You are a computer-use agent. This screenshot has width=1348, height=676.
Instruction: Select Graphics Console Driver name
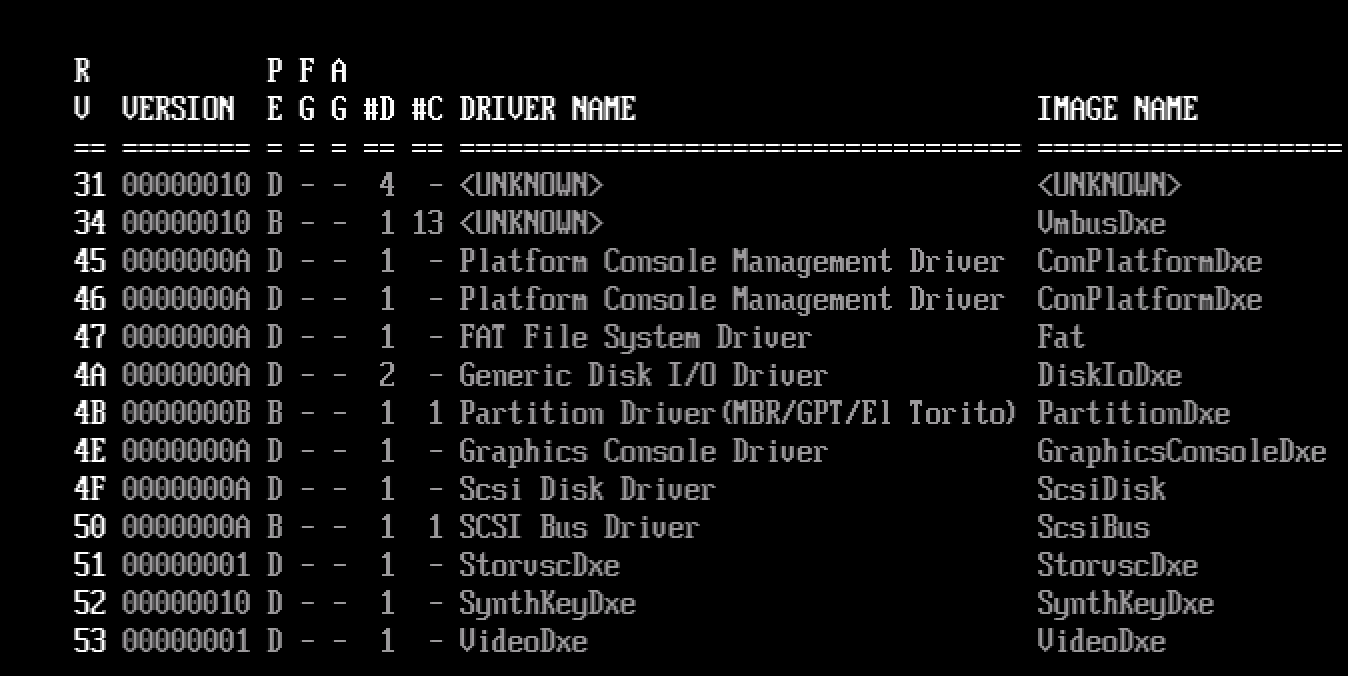(643, 451)
